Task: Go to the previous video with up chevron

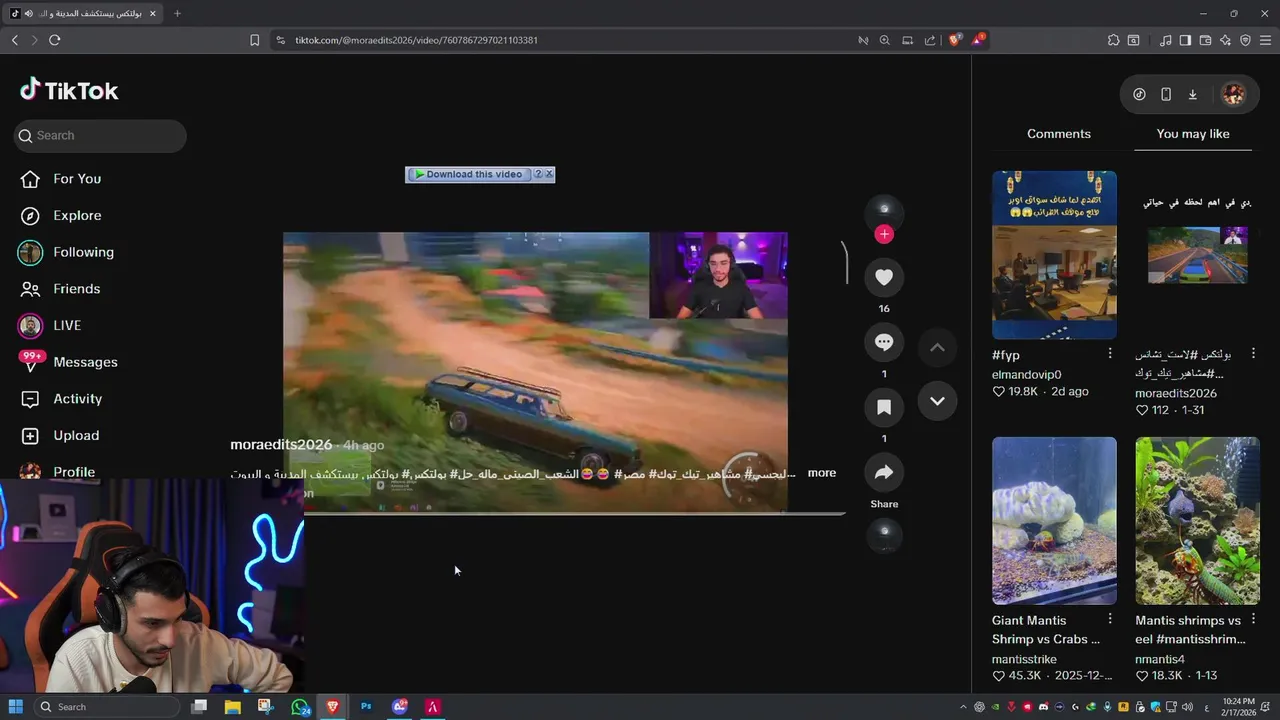Action: (937, 347)
